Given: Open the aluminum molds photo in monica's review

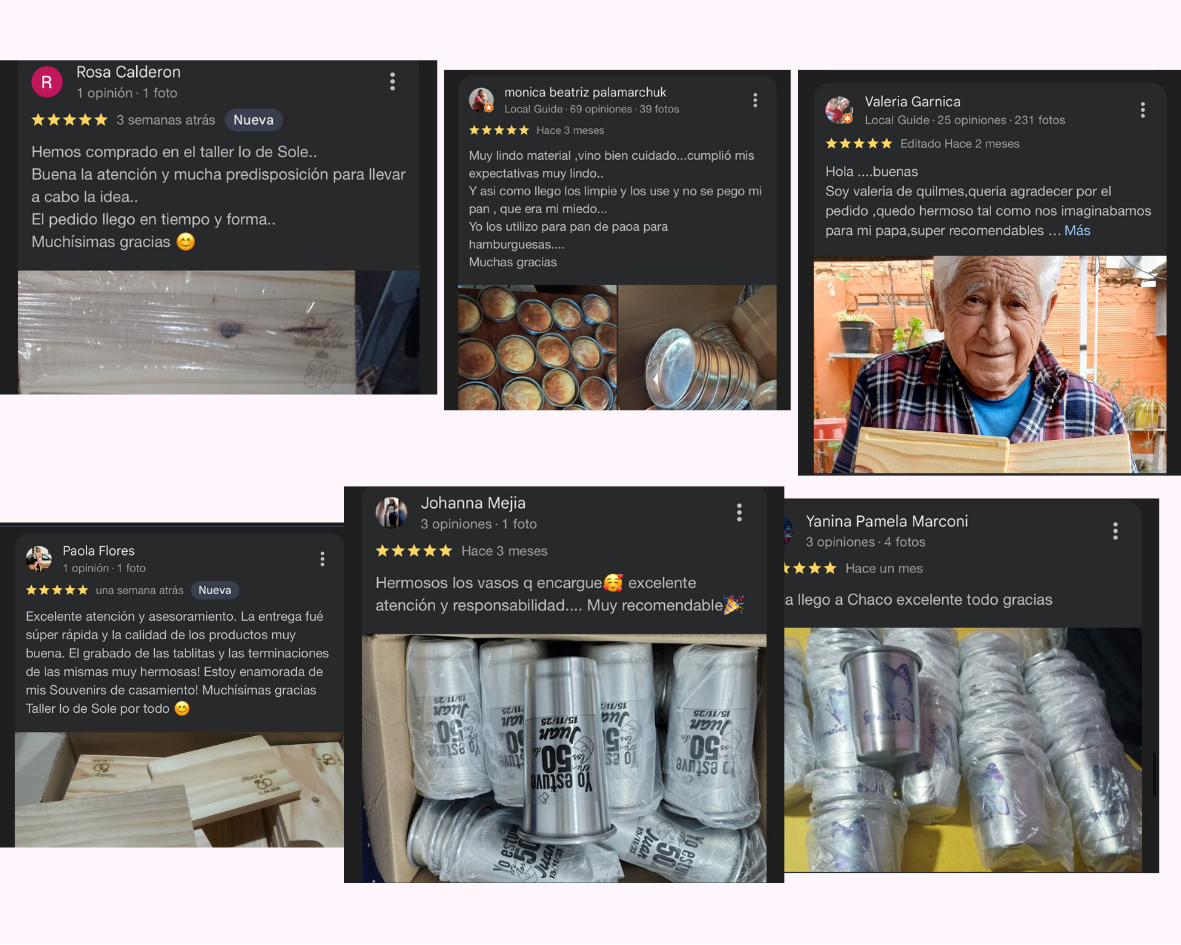Looking at the screenshot, I should 697,347.
